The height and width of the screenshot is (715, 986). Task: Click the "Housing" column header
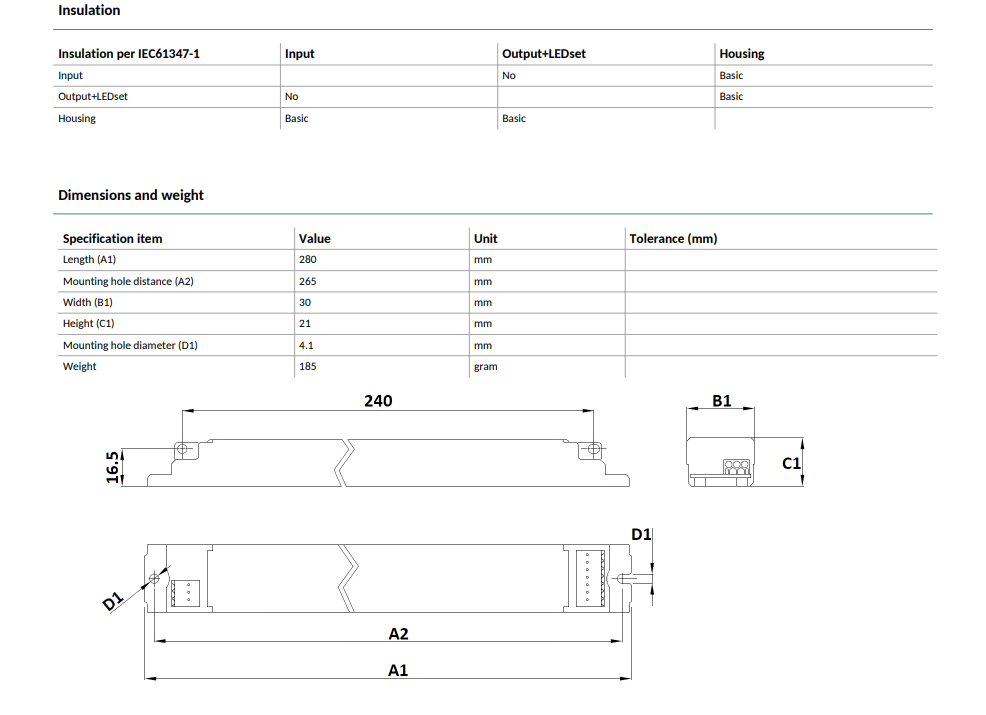(742, 54)
